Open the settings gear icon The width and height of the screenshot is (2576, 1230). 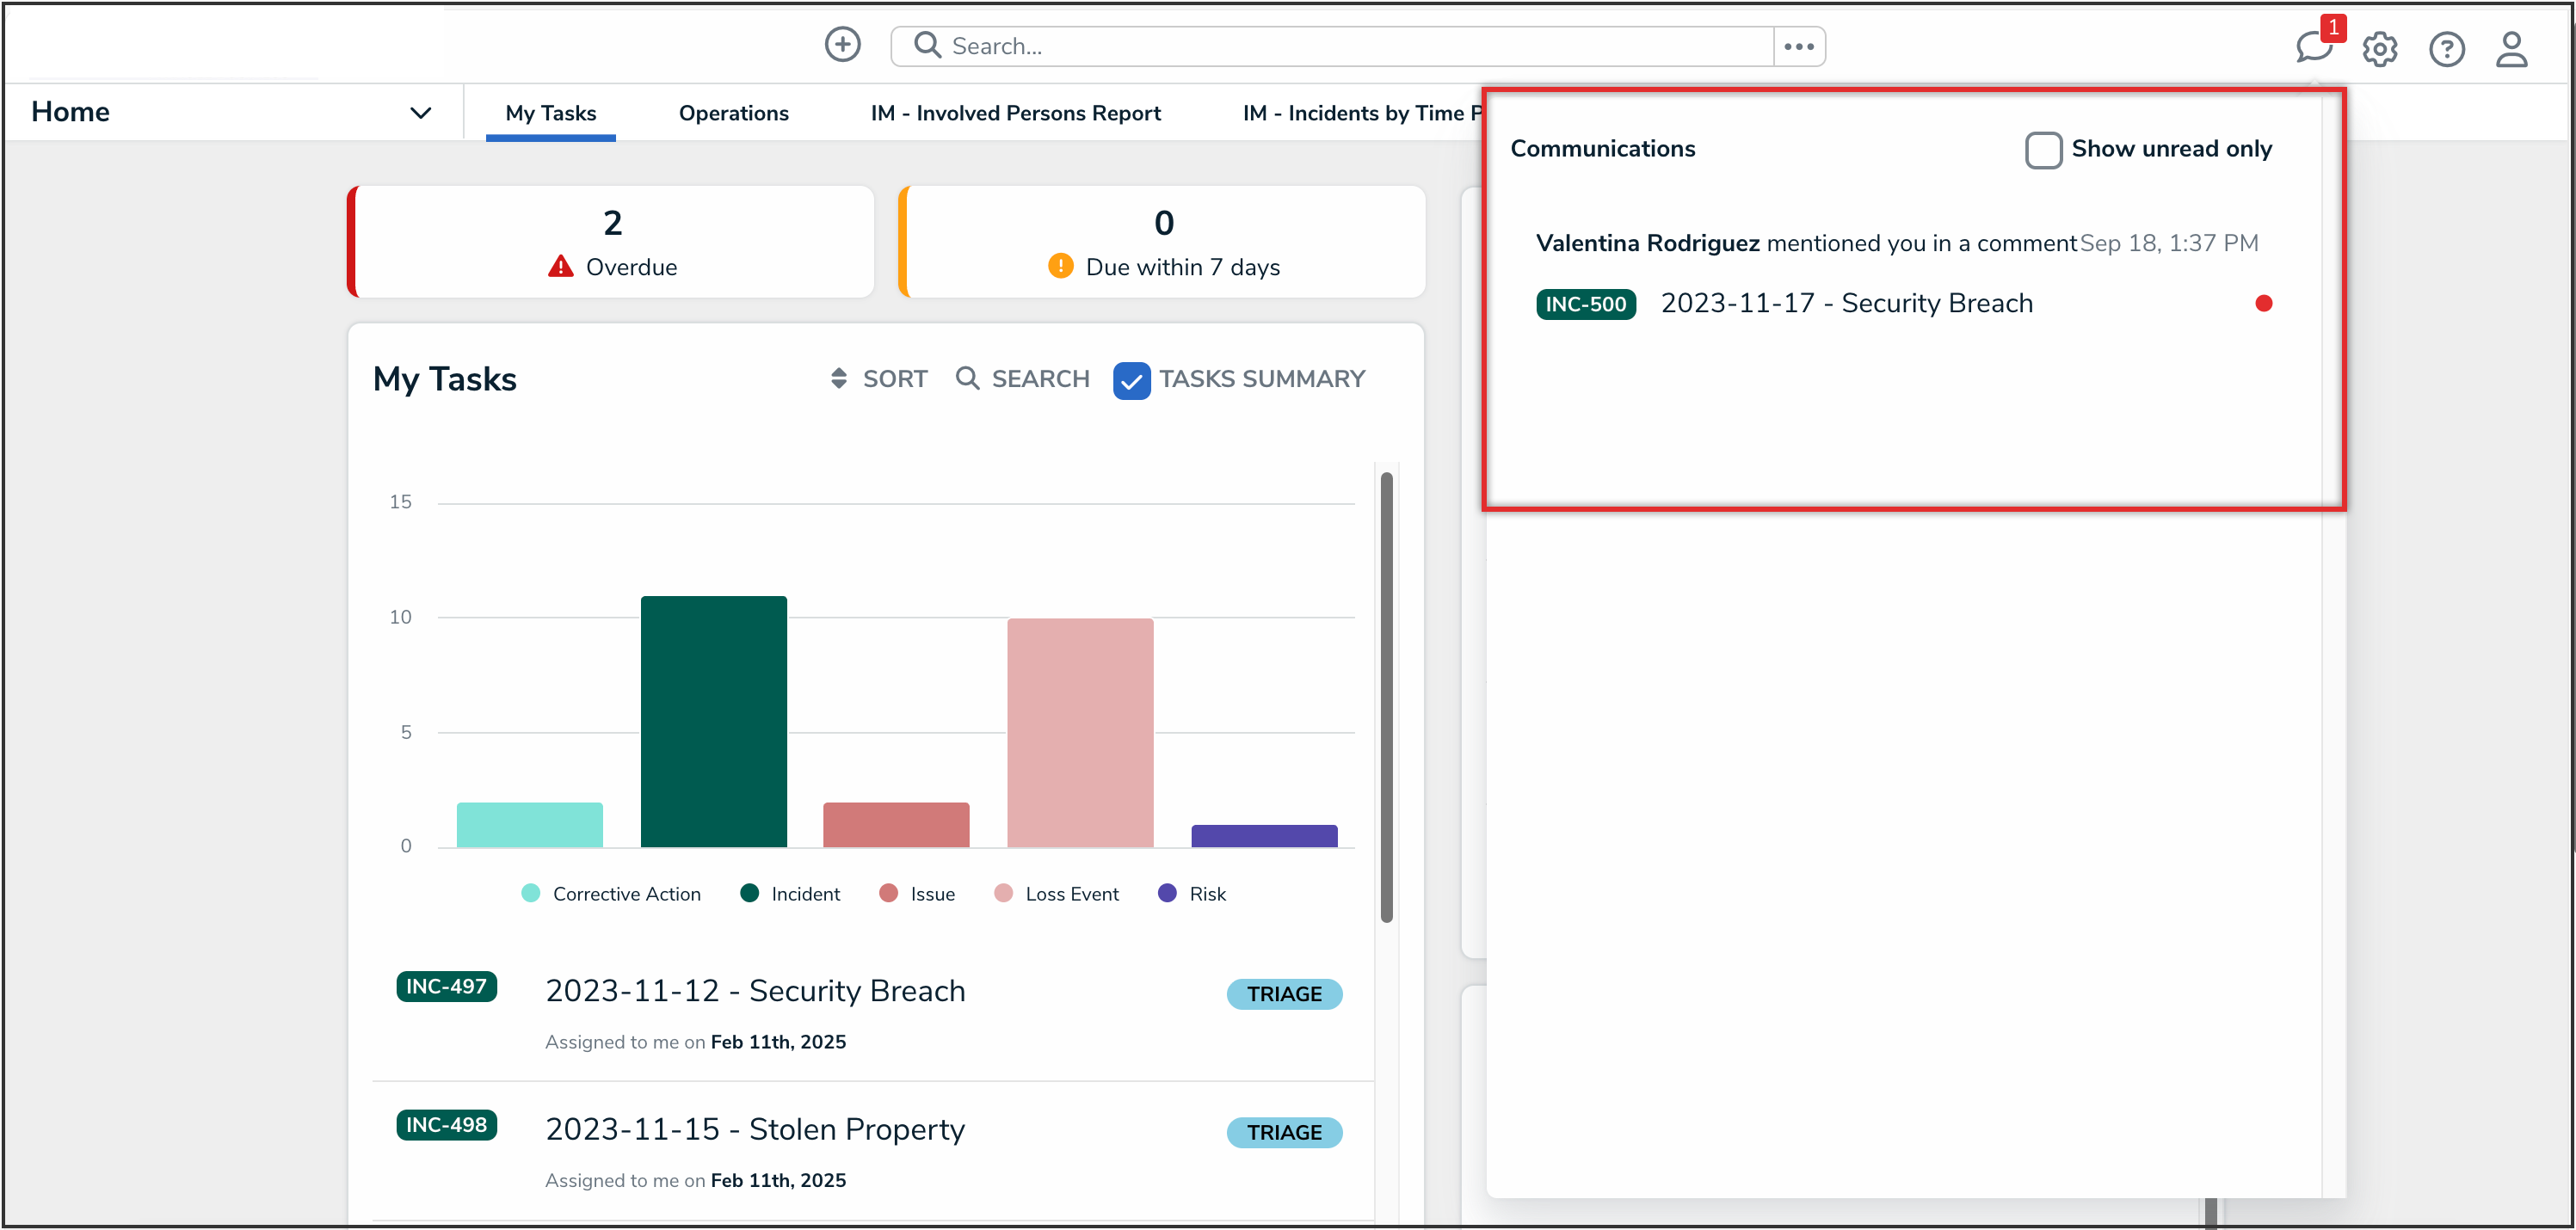click(2379, 49)
